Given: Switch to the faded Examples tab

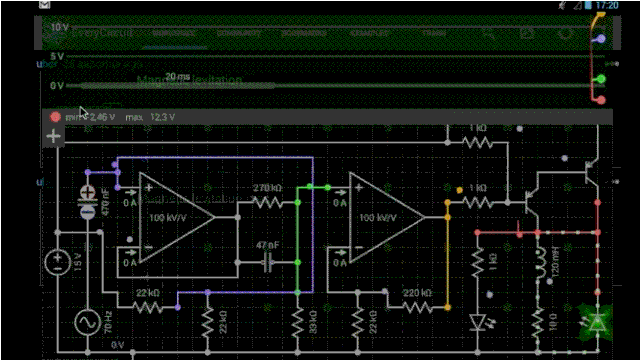Looking at the screenshot, I should click(369, 33).
